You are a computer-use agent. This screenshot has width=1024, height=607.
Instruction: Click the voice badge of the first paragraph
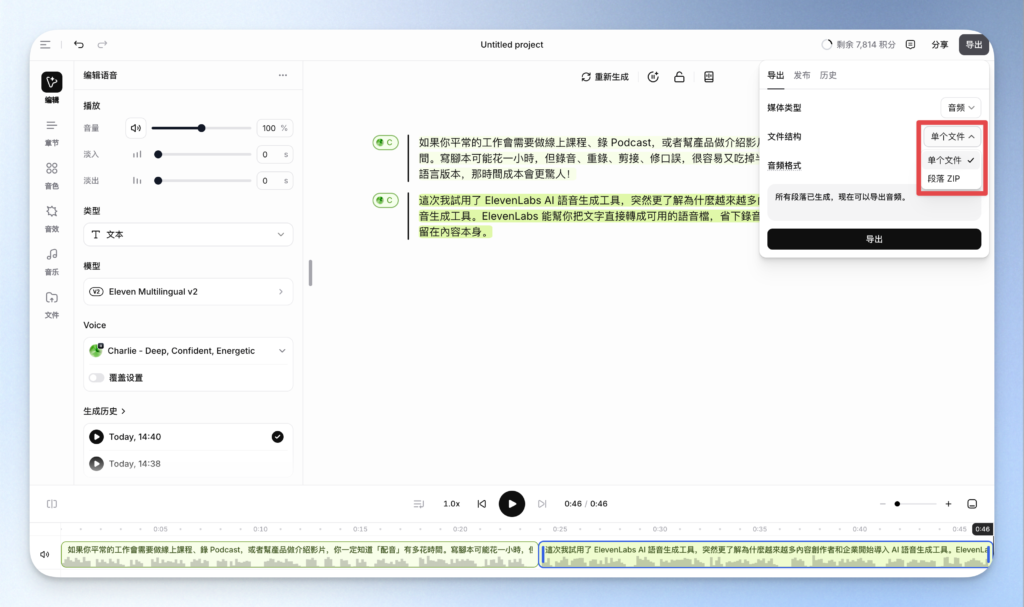pyautogui.click(x=385, y=142)
